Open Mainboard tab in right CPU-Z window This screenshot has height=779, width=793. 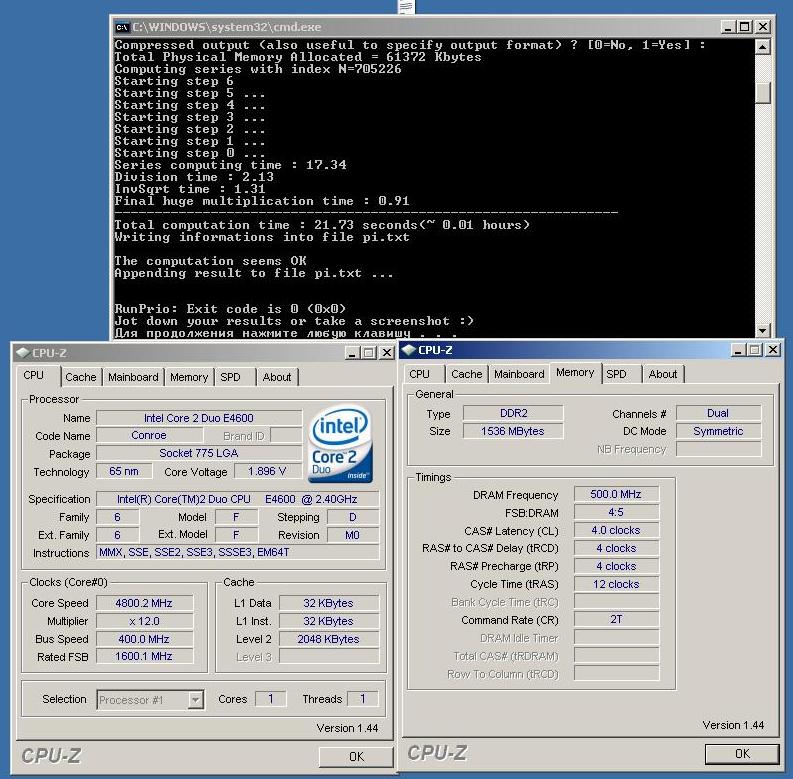(519, 374)
